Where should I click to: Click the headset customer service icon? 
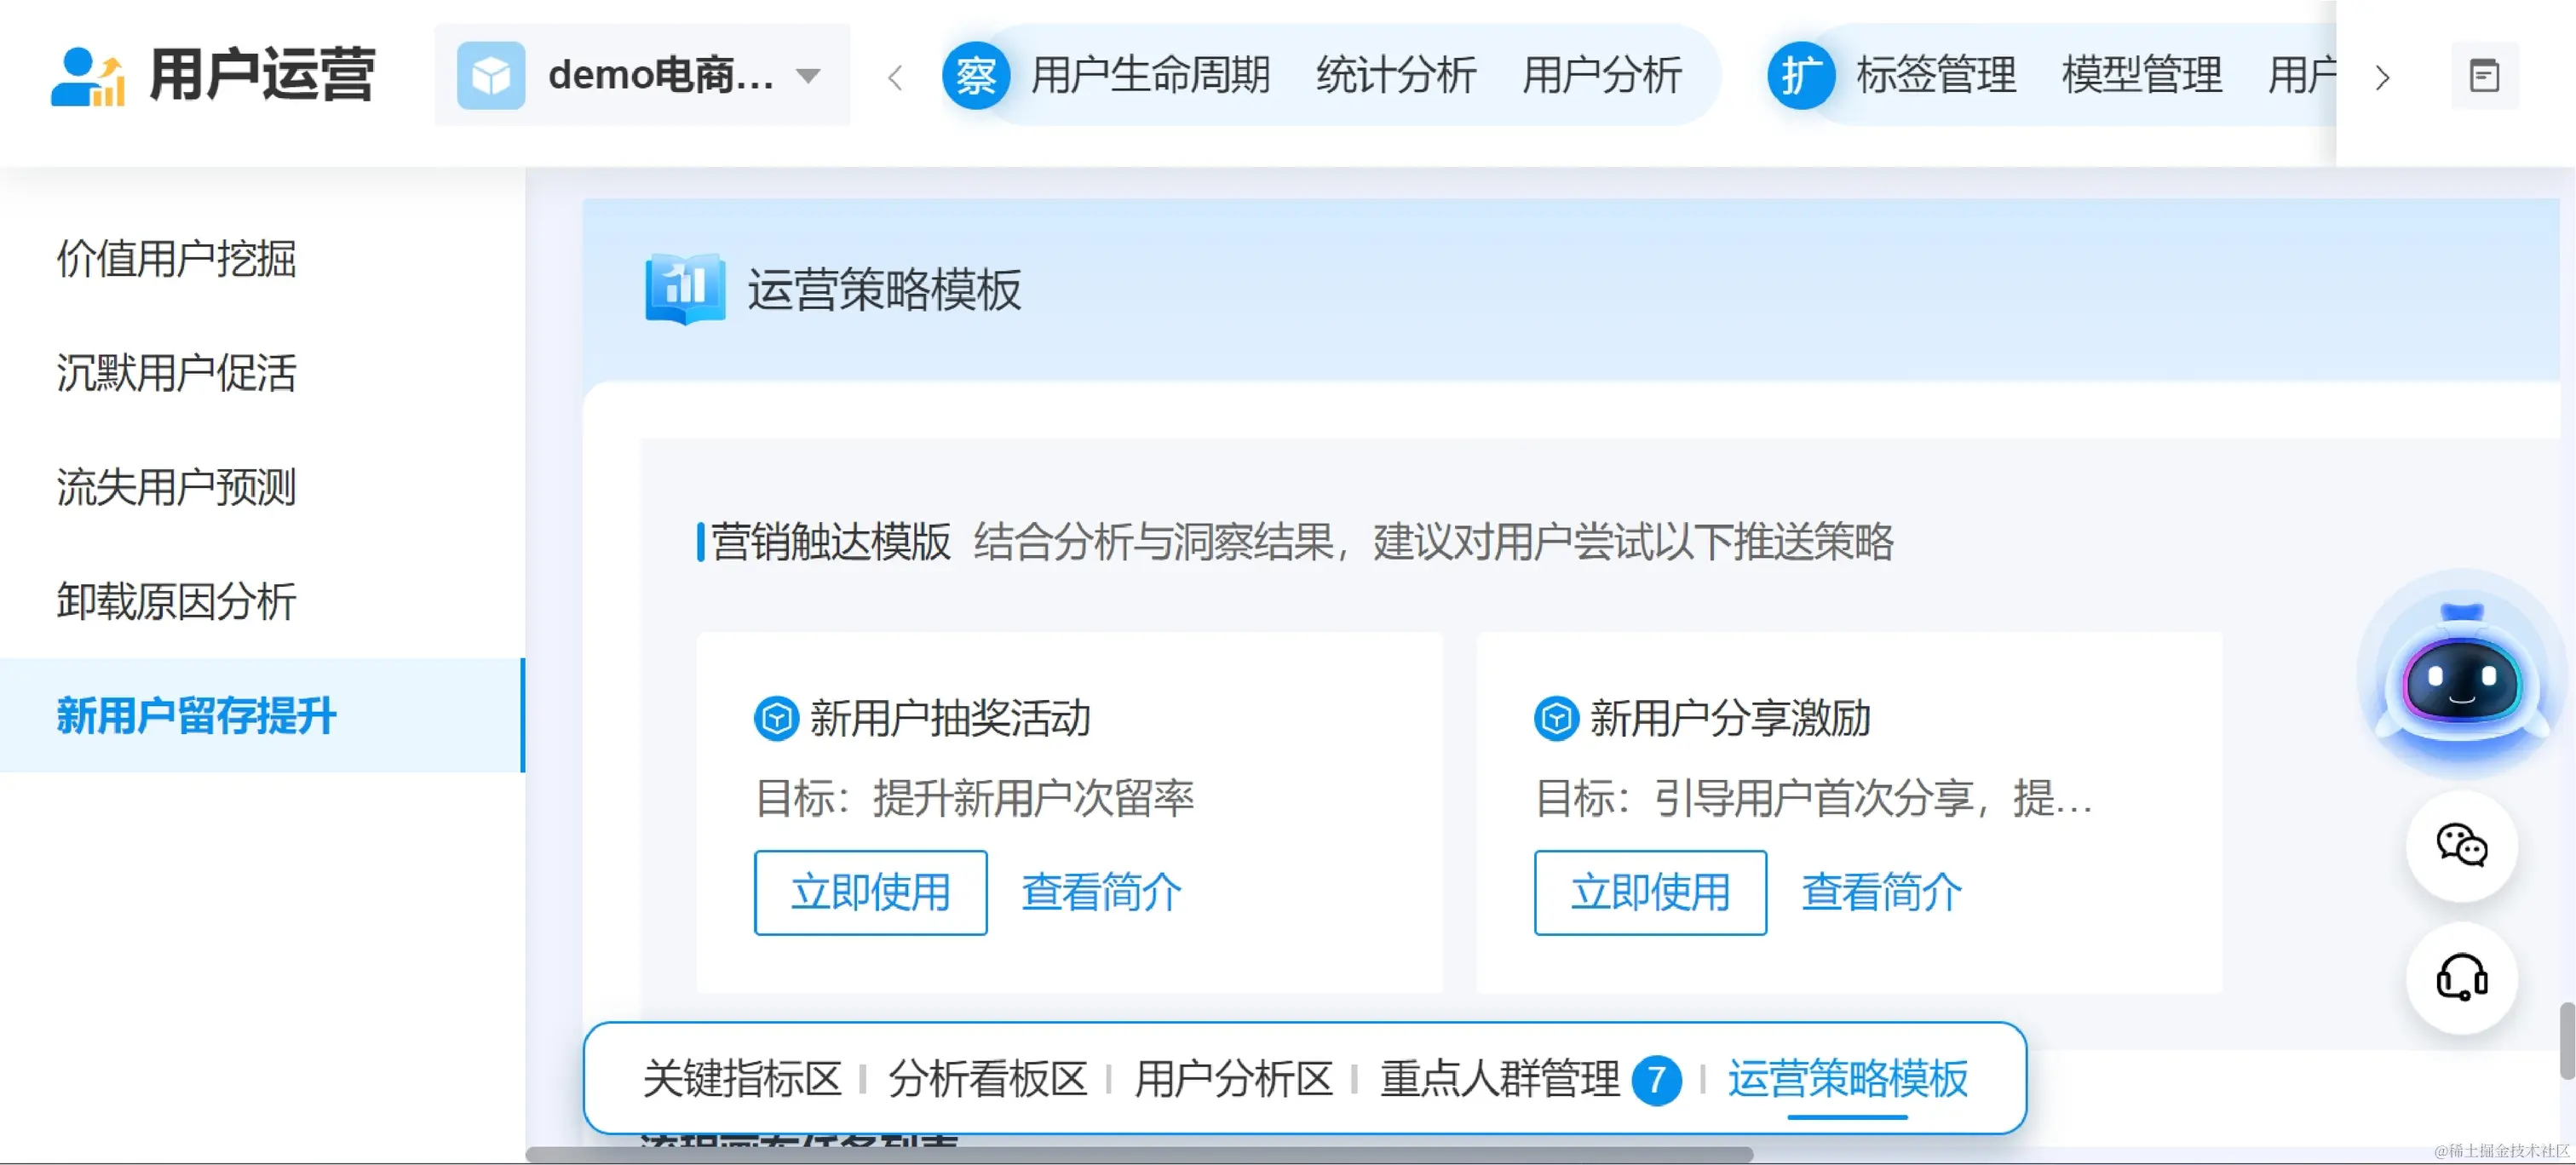point(2461,977)
